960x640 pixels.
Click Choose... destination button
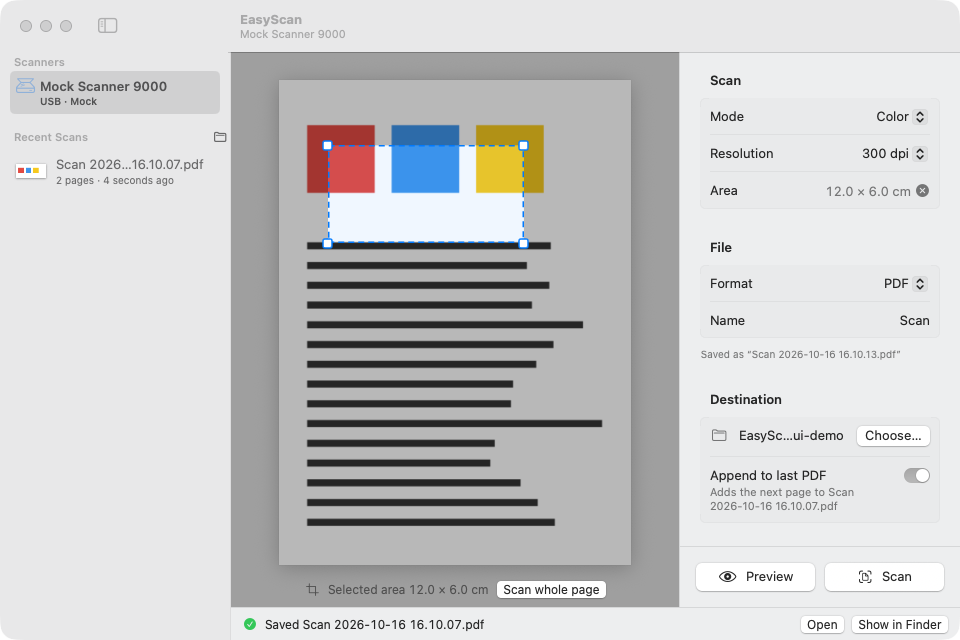coord(893,435)
